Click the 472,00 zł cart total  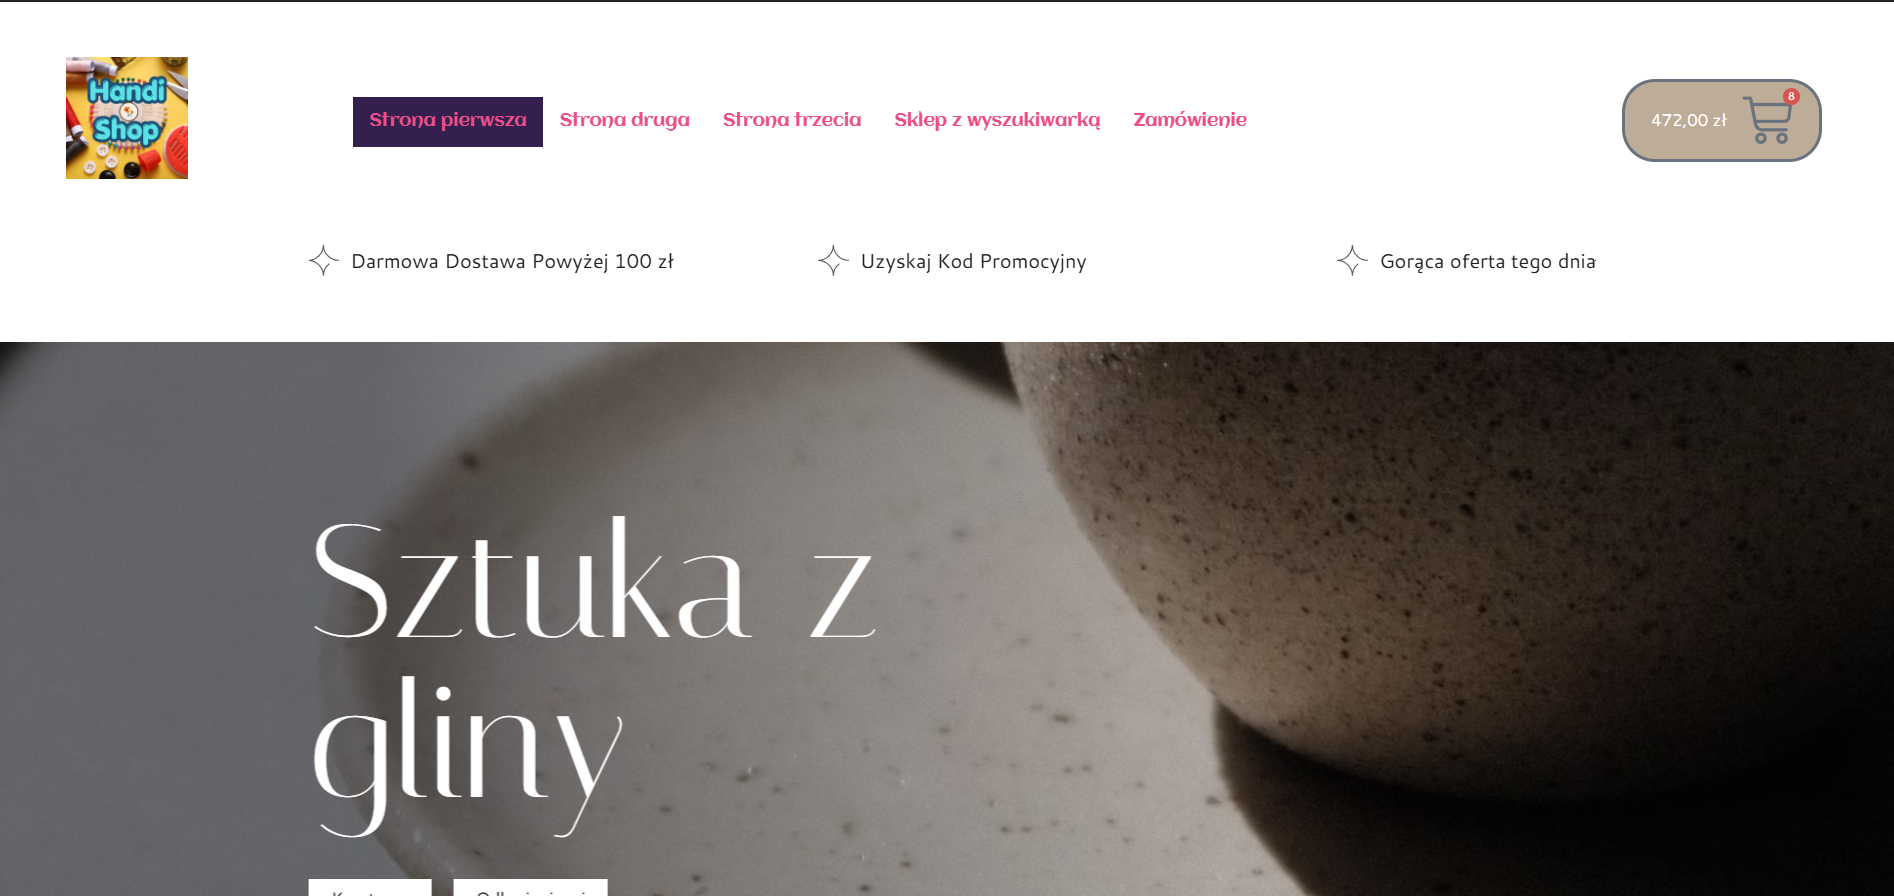pos(1688,121)
